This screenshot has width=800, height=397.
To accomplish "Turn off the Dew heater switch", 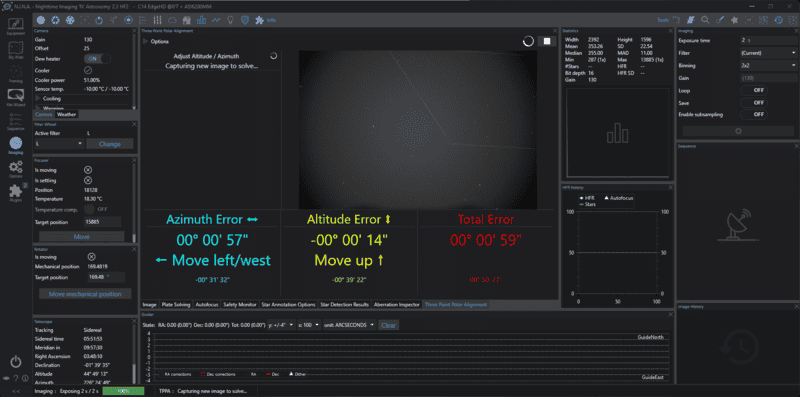I will (x=97, y=59).
